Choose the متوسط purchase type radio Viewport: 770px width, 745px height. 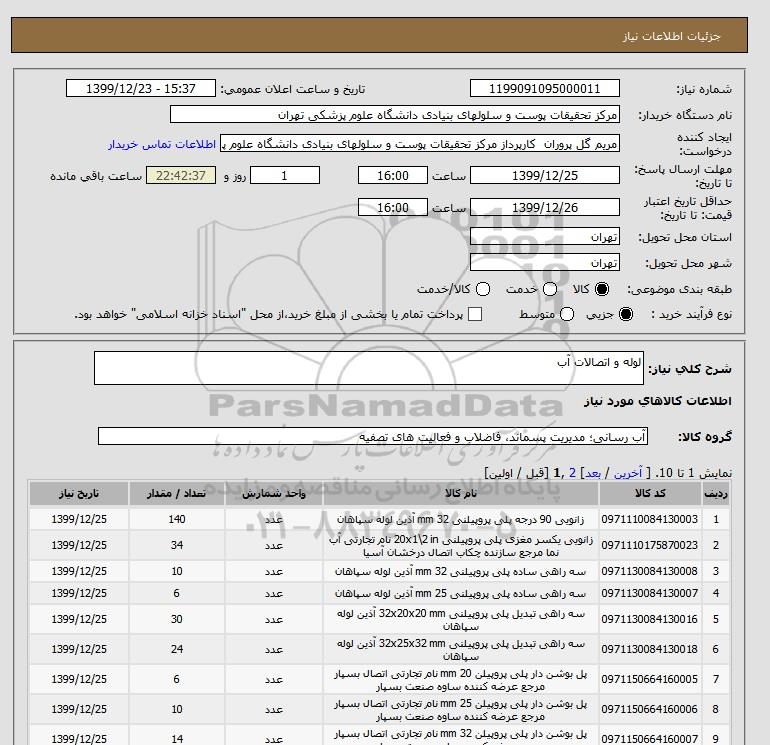[567, 314]
